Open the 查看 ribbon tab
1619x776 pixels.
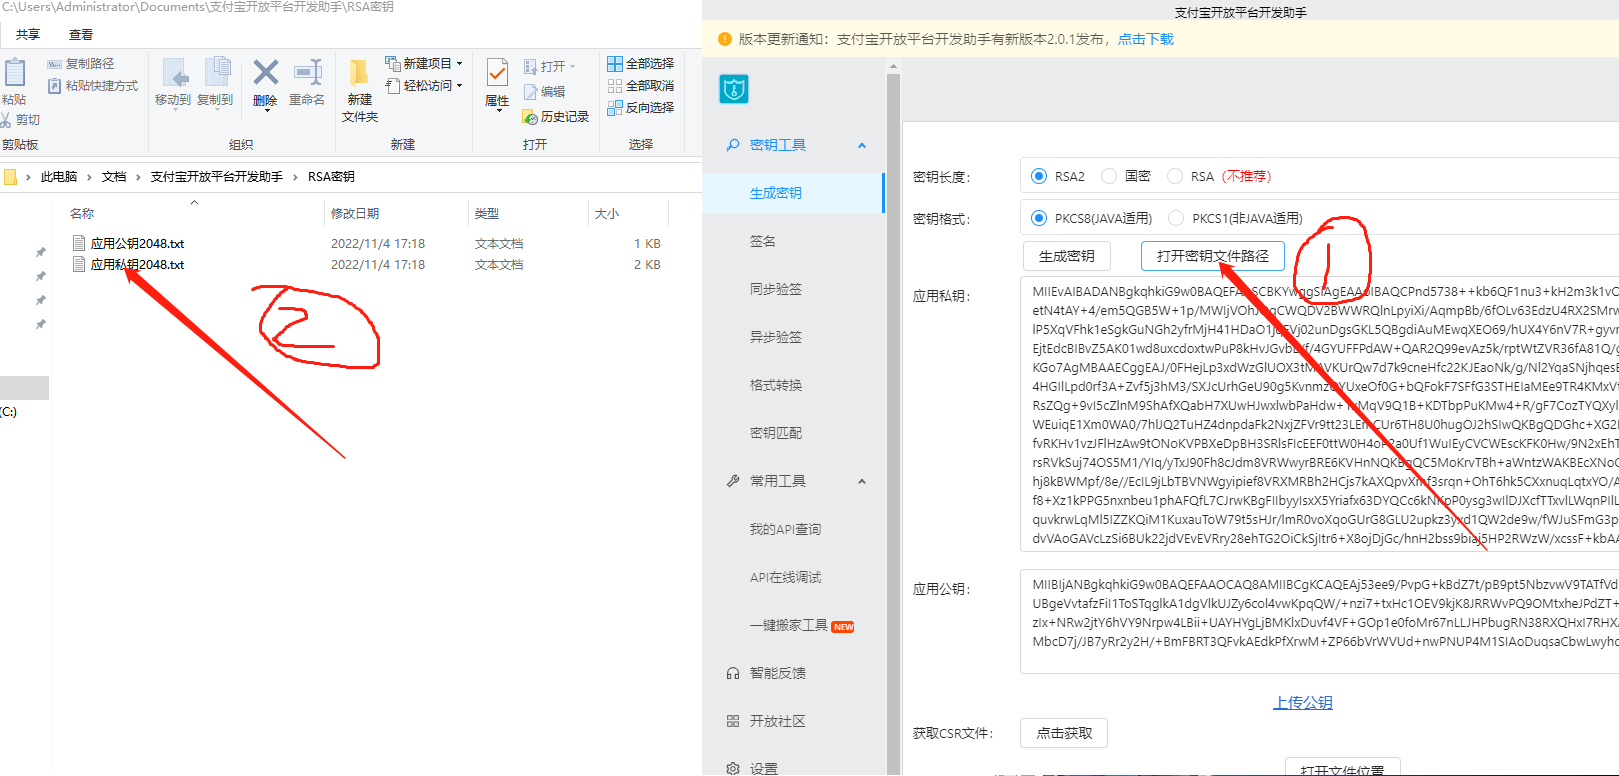pos(81,35)
